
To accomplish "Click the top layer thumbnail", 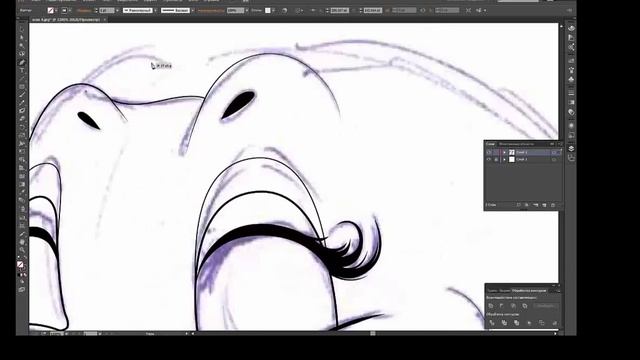I will point(511,153).
